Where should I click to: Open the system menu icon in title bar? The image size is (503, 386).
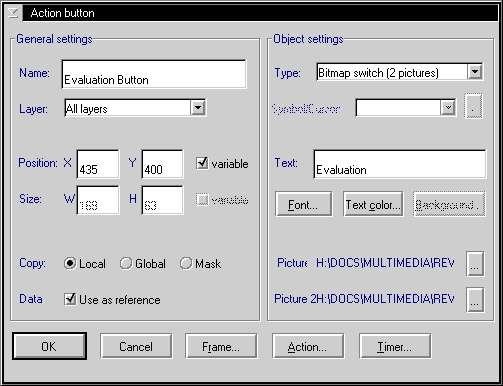coord(13,13)
